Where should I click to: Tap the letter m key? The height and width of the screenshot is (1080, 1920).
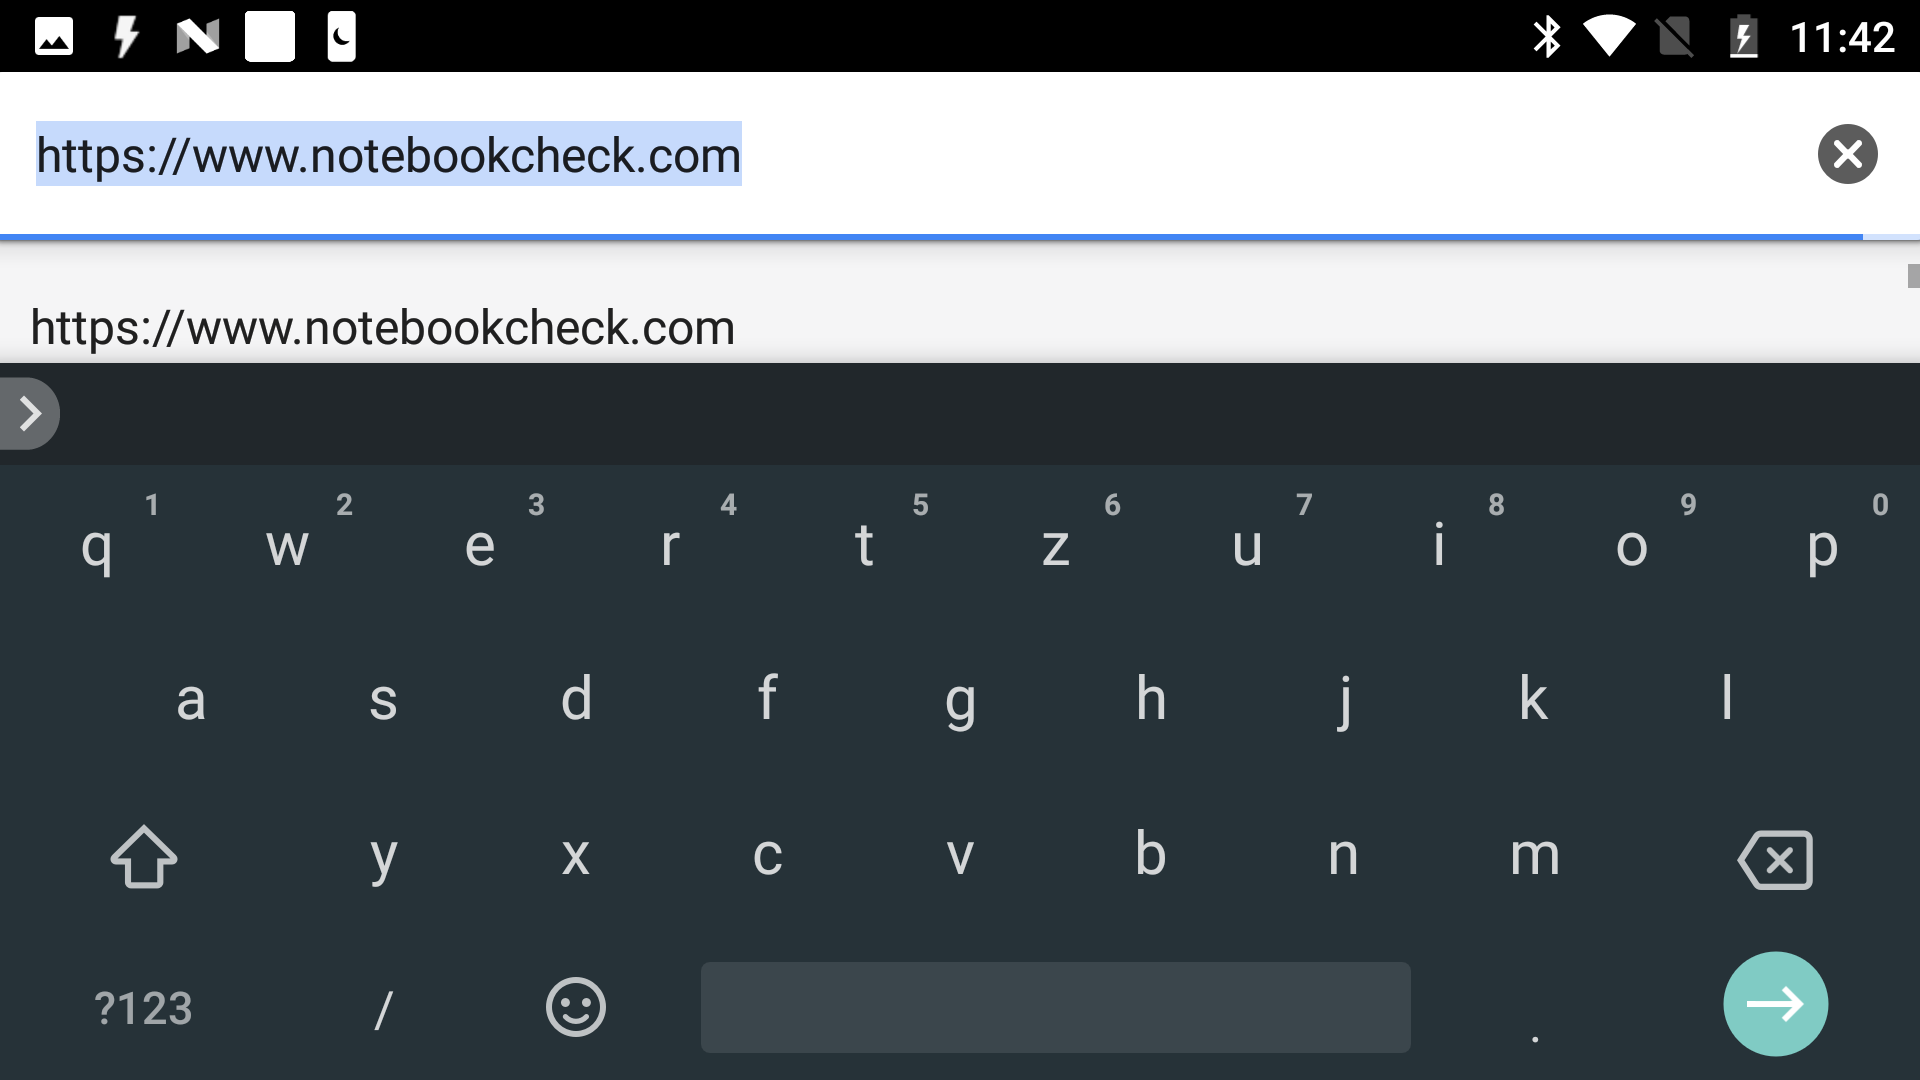pyautogui.click(x=1534, y=856)
